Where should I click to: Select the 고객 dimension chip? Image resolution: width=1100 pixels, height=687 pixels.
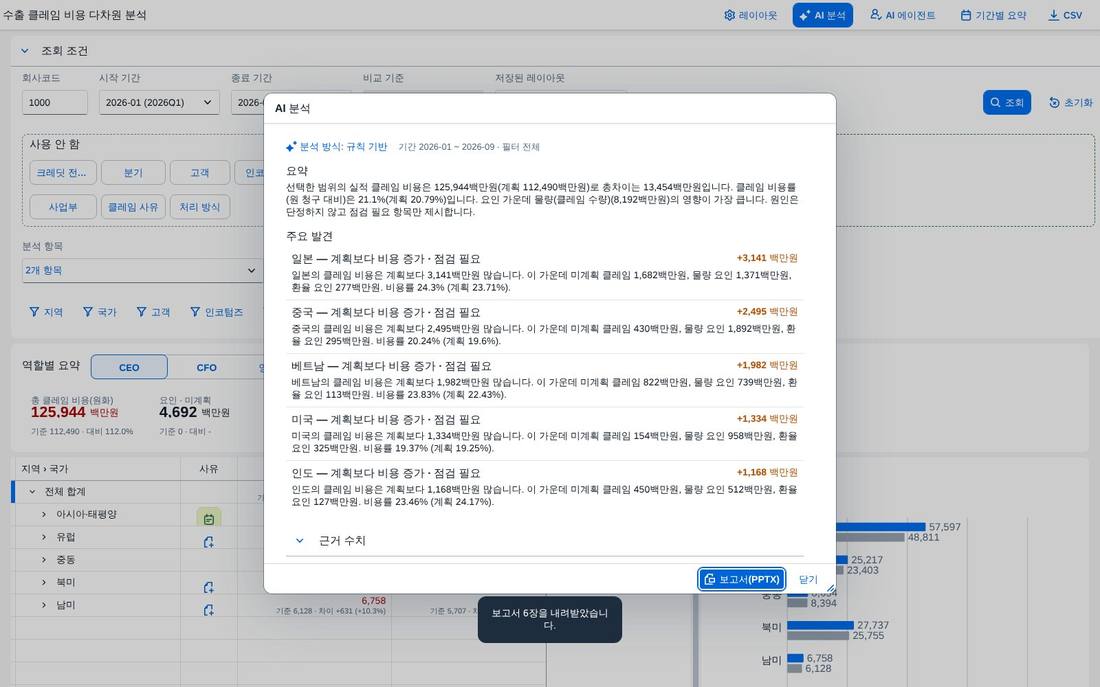[x=200, y=173]
